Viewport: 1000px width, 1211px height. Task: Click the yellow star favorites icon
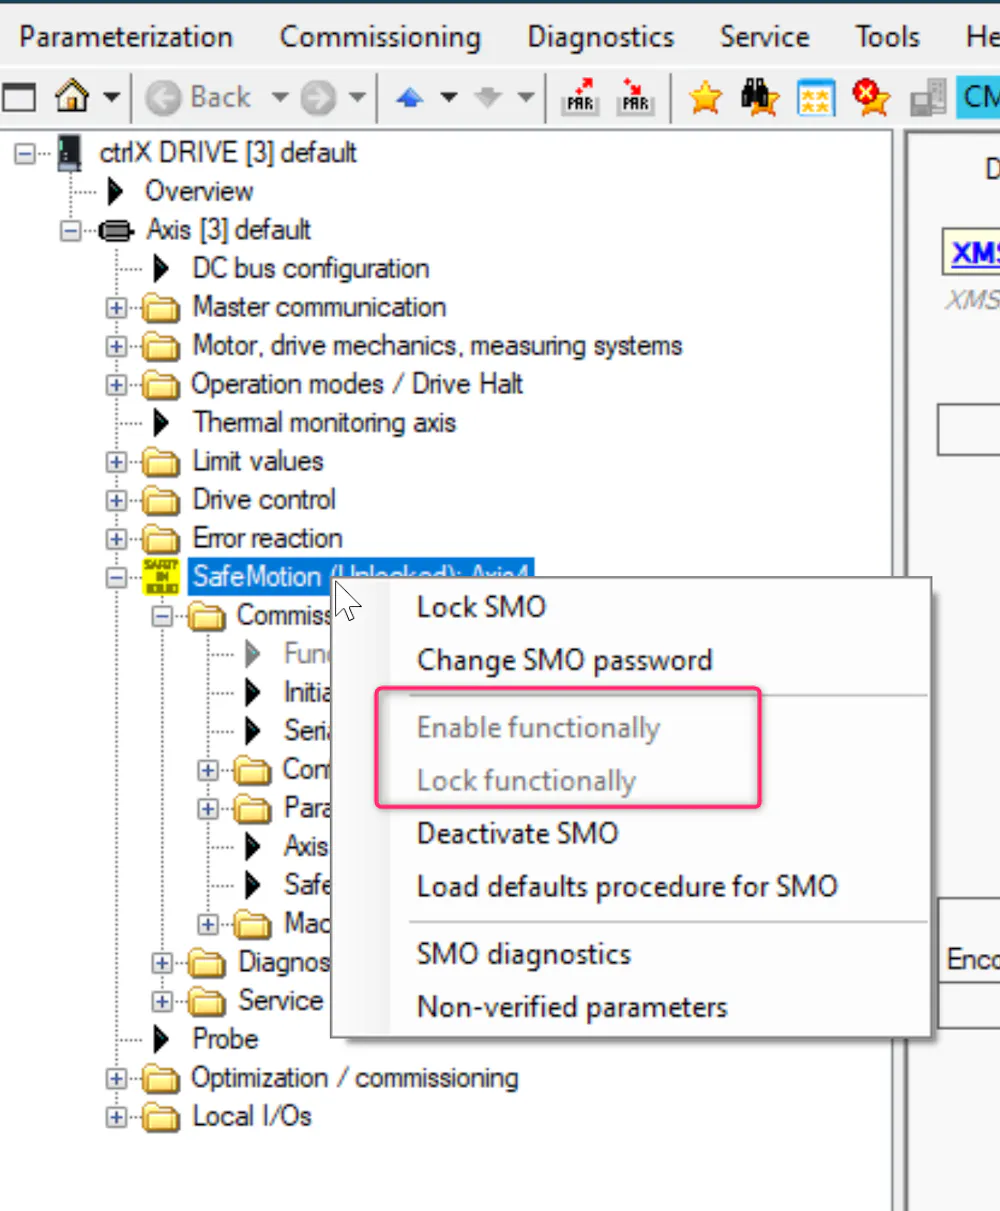point(706,98)
